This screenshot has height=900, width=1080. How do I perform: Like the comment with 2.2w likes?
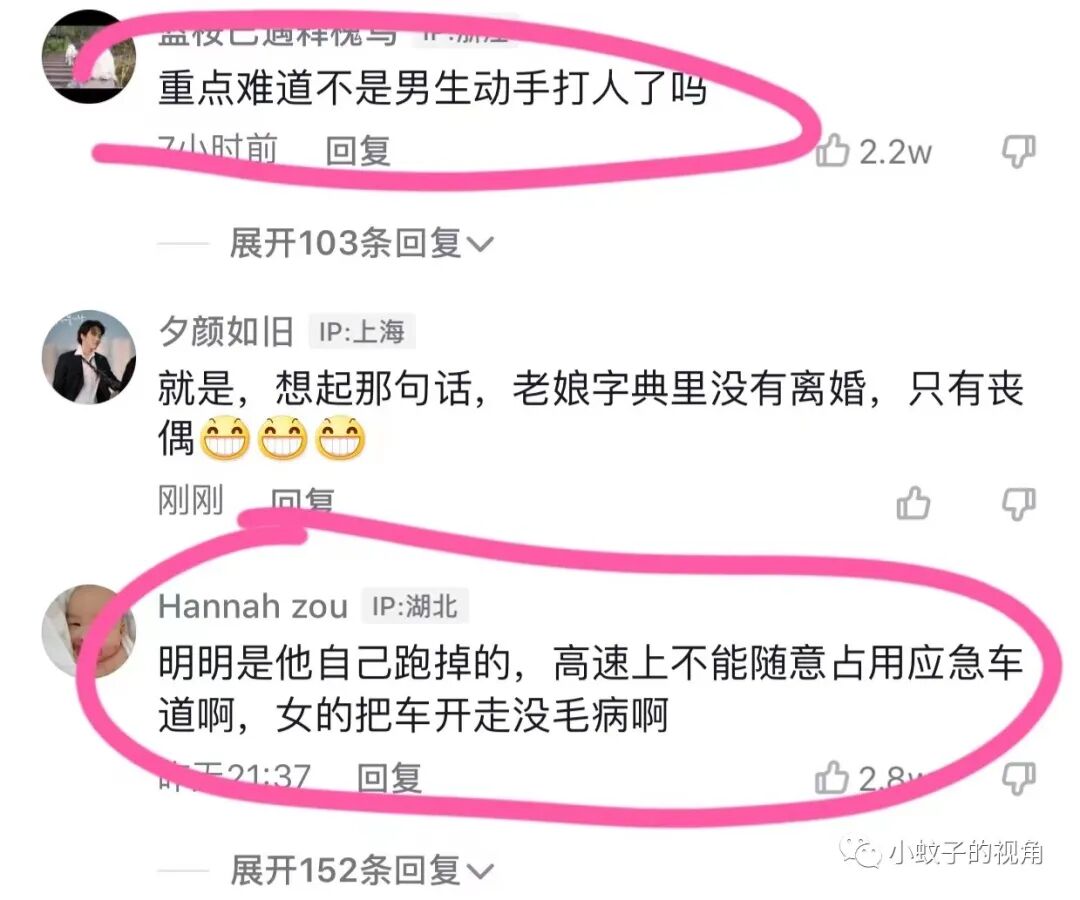(832, 150)
